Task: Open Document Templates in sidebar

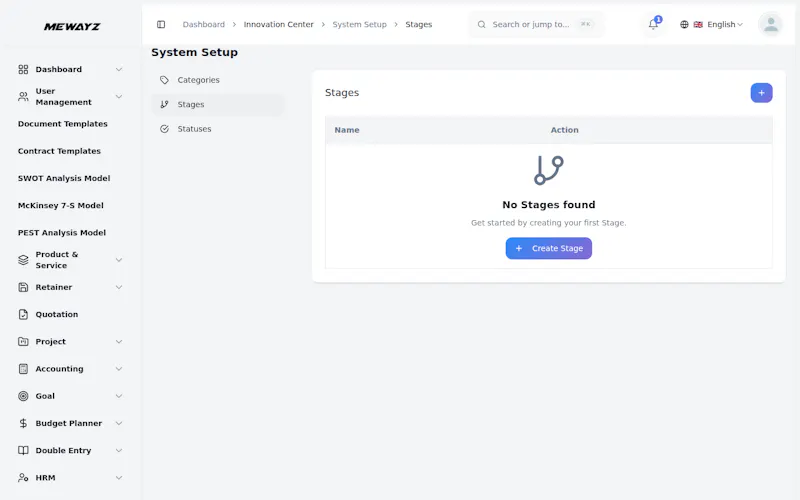Action: pos(63,124)
